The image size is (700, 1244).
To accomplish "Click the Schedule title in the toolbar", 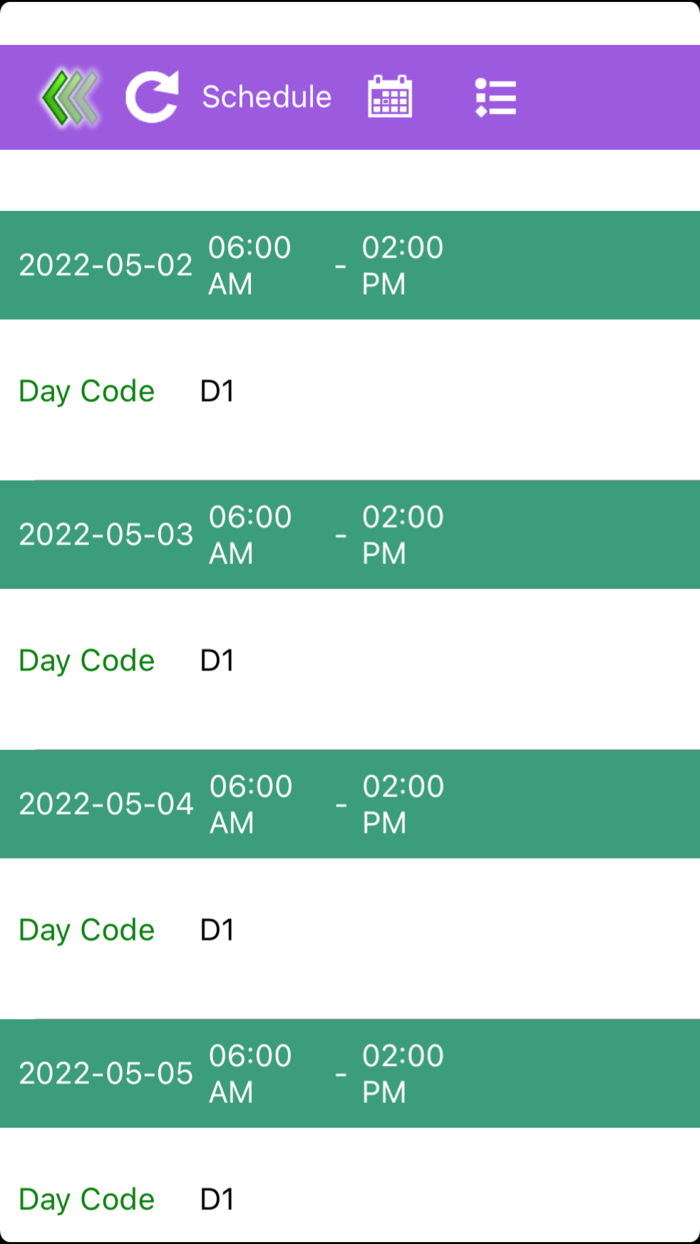I will coord(266,96).
